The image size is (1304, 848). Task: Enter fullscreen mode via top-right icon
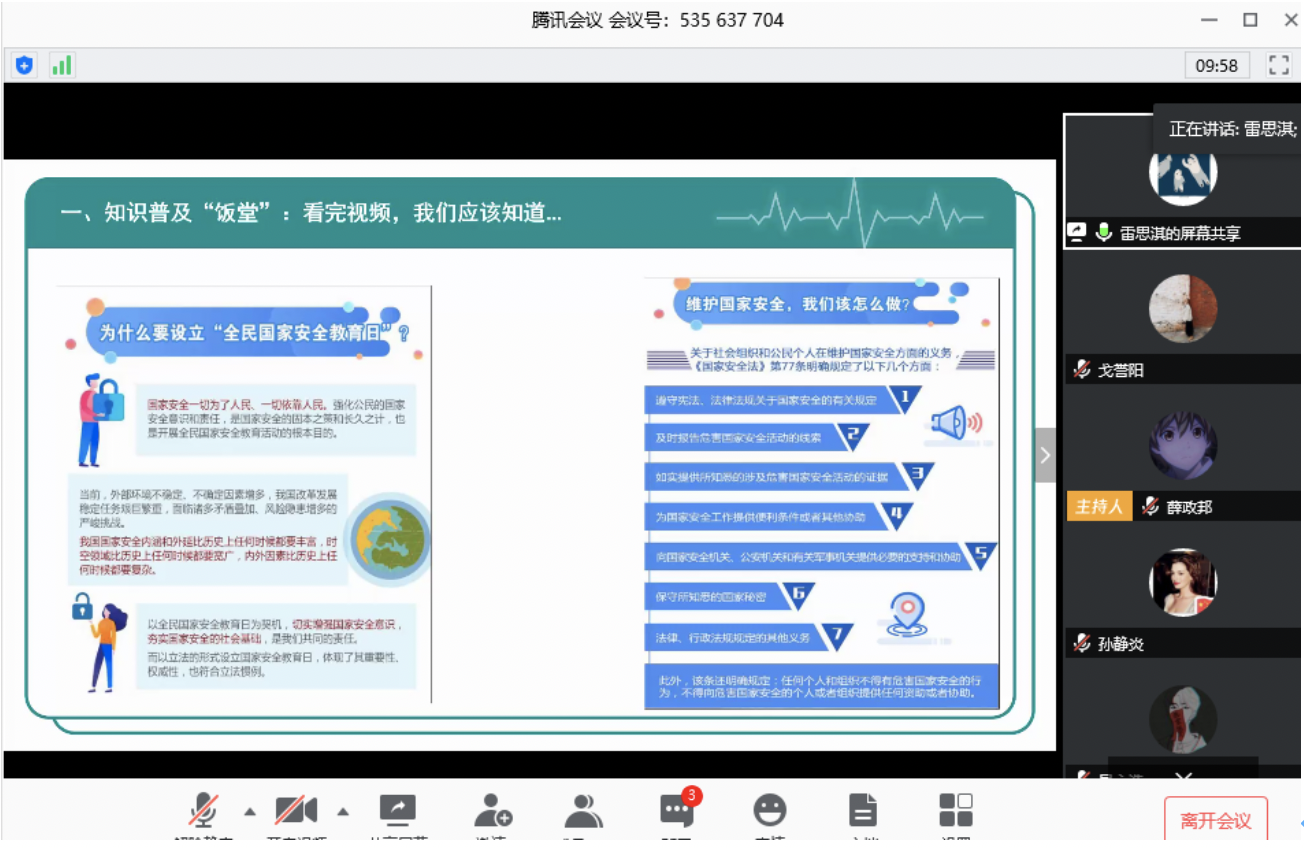[x=1278, y=66]
